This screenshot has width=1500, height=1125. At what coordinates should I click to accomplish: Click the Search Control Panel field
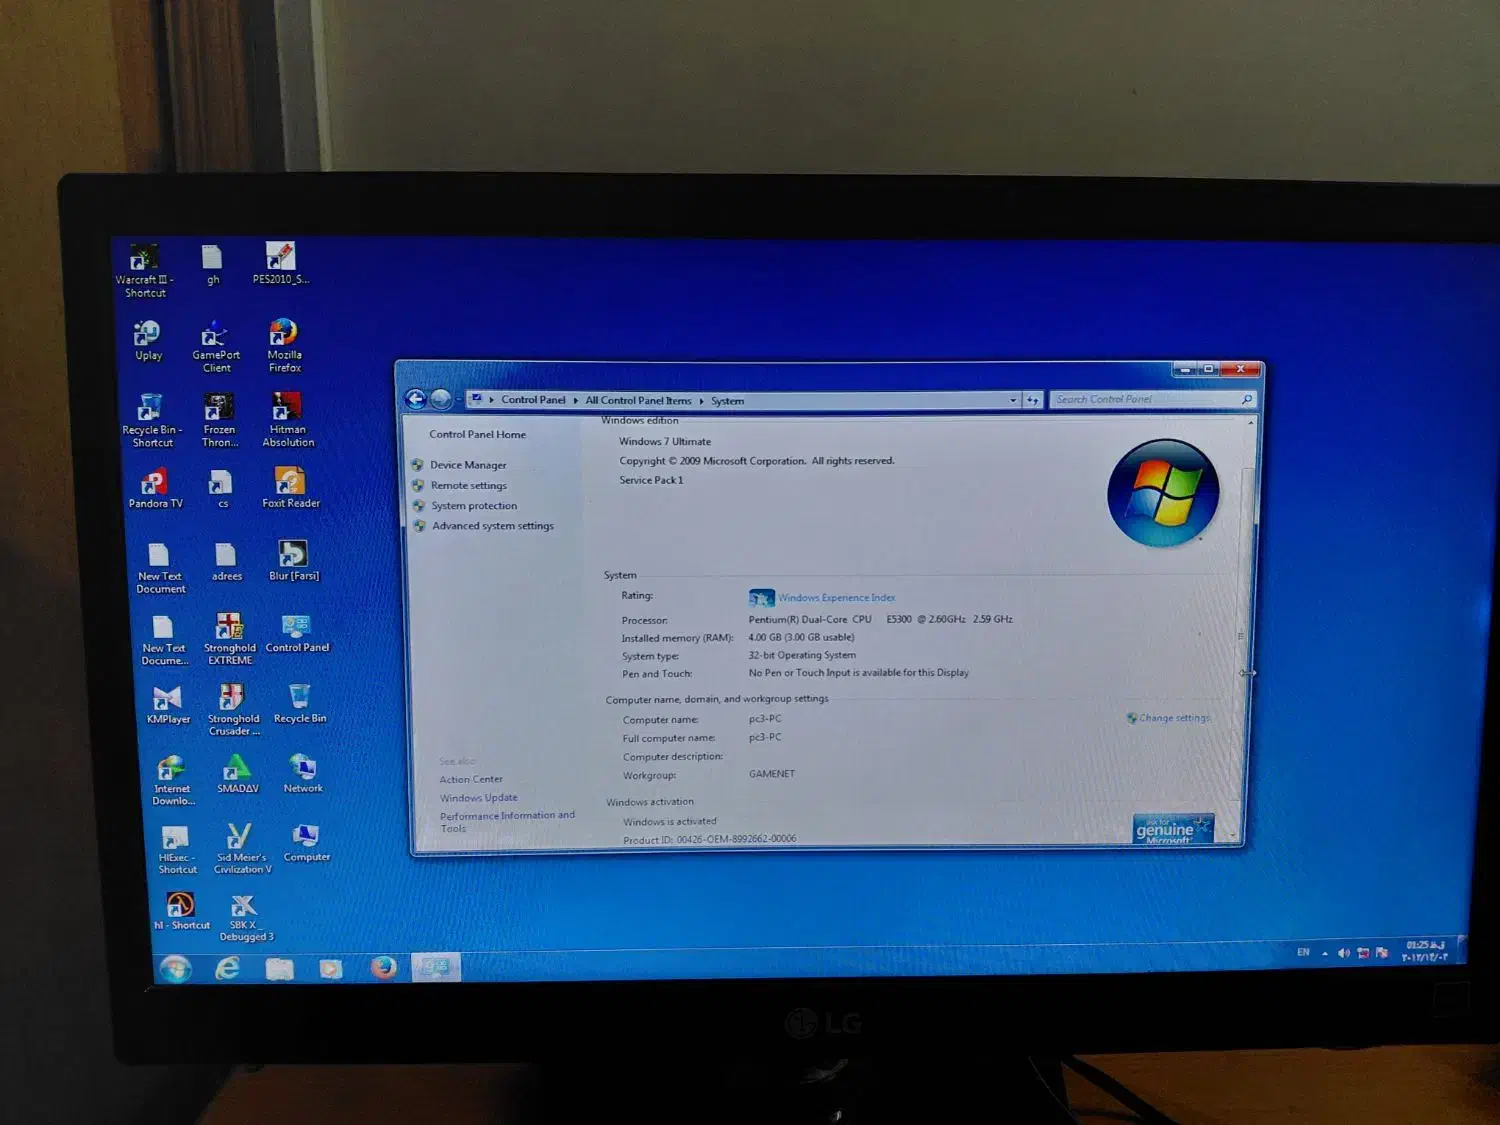[1152, 399]
